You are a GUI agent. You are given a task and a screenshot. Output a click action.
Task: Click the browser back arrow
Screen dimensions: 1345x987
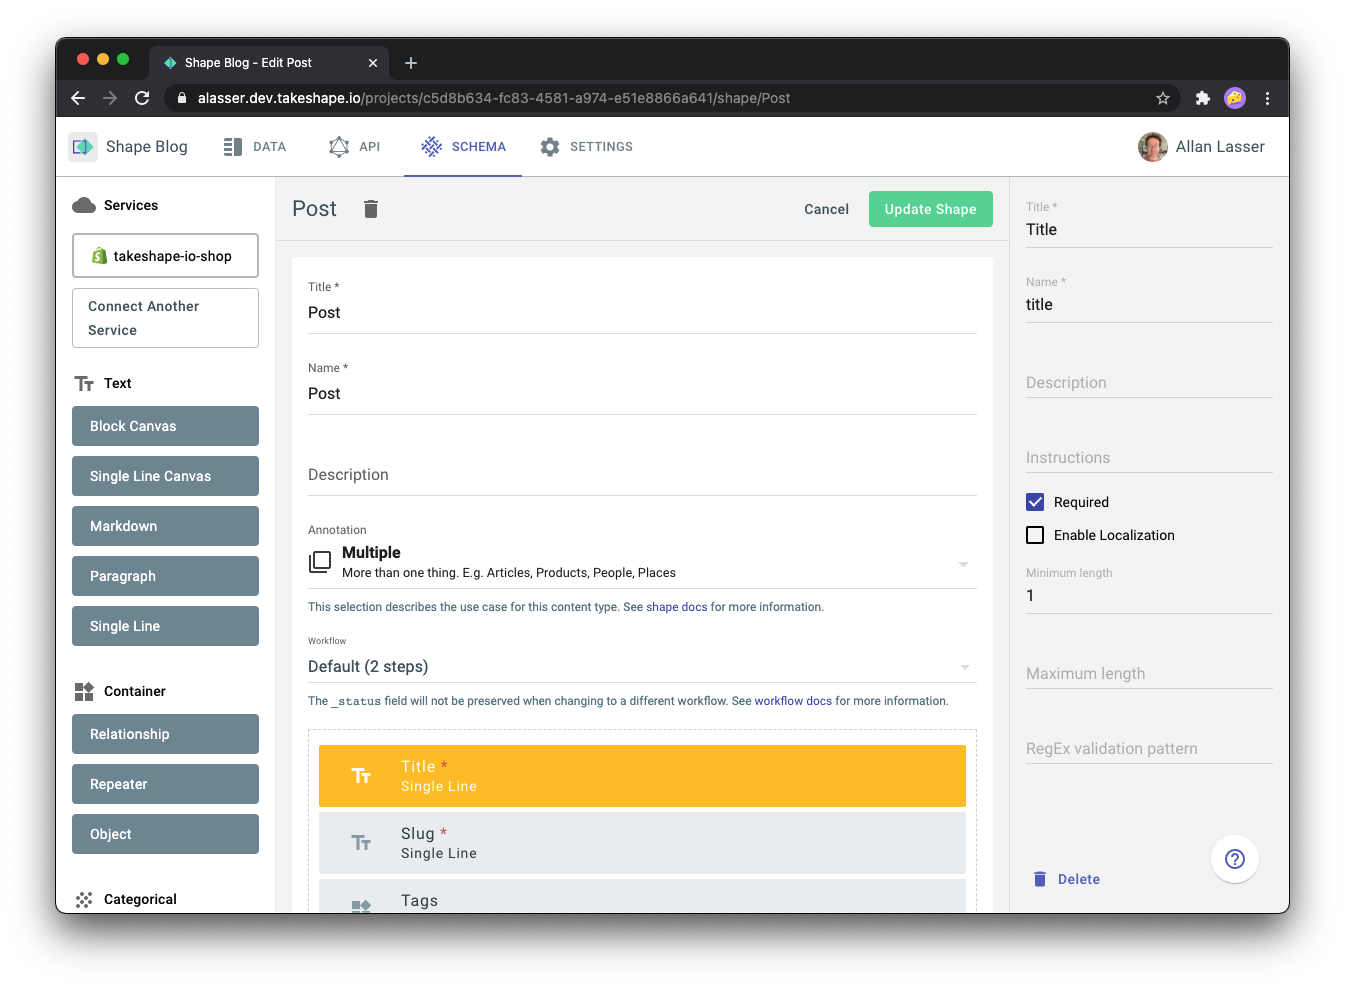[78, 98]
